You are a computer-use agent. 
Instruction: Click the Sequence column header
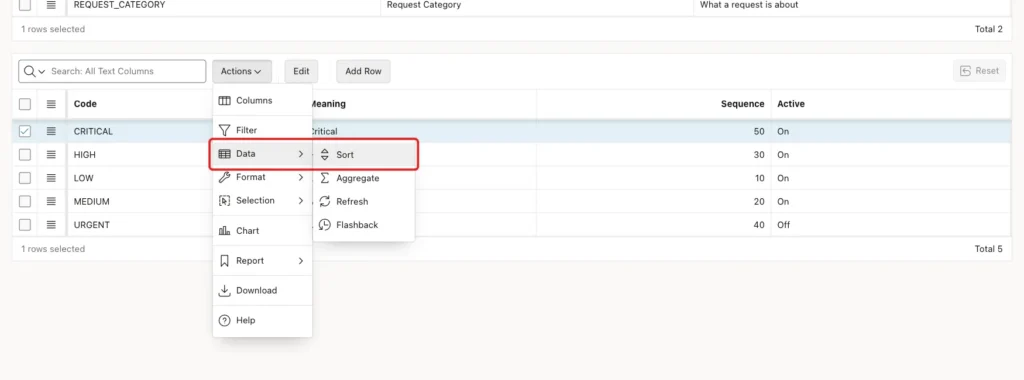742,104
